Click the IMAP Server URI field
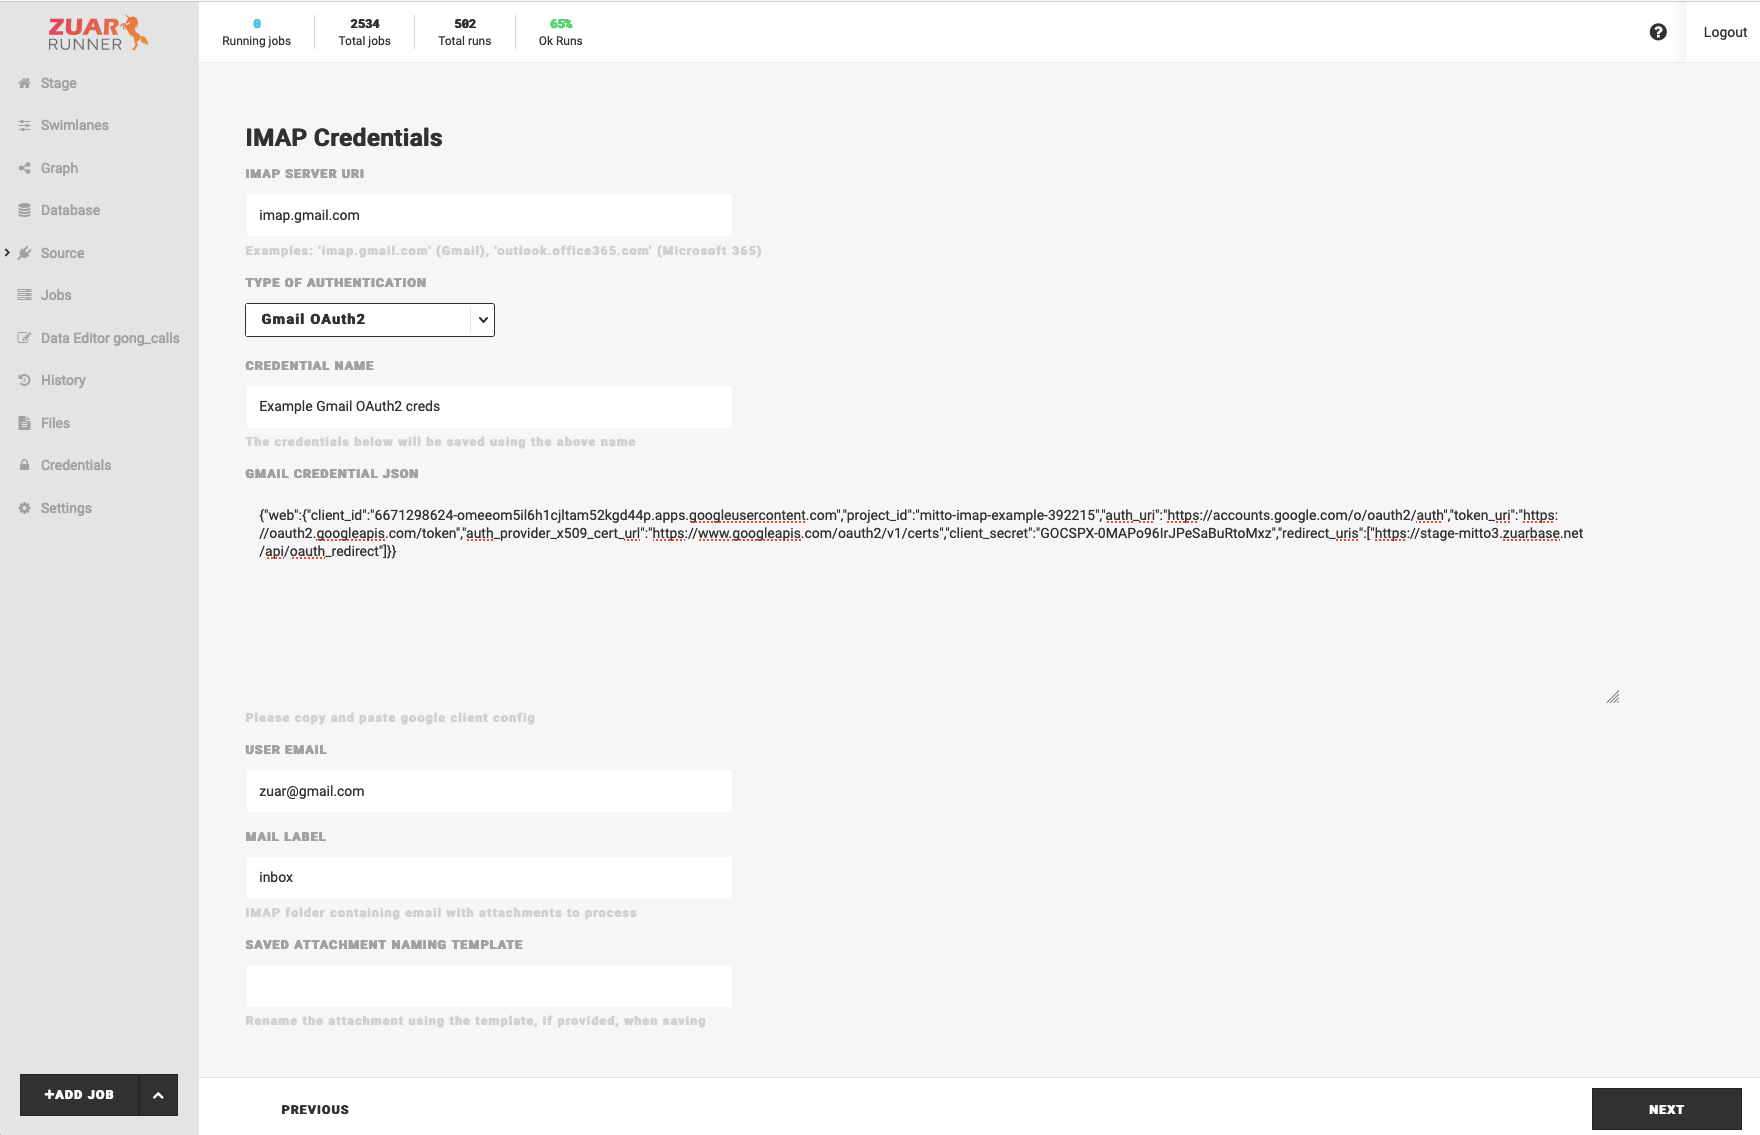This screenshot has height=1135, width=1760. tap(489, 215)
